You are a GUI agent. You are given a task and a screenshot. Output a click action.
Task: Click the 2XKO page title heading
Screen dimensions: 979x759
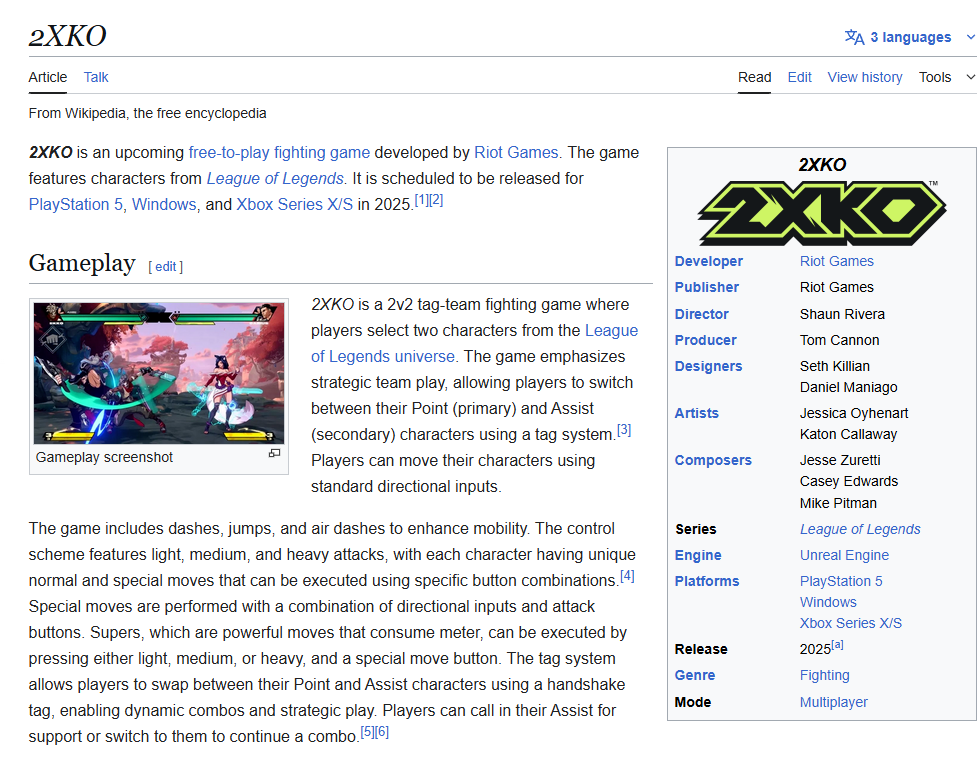tap(67, 36)
